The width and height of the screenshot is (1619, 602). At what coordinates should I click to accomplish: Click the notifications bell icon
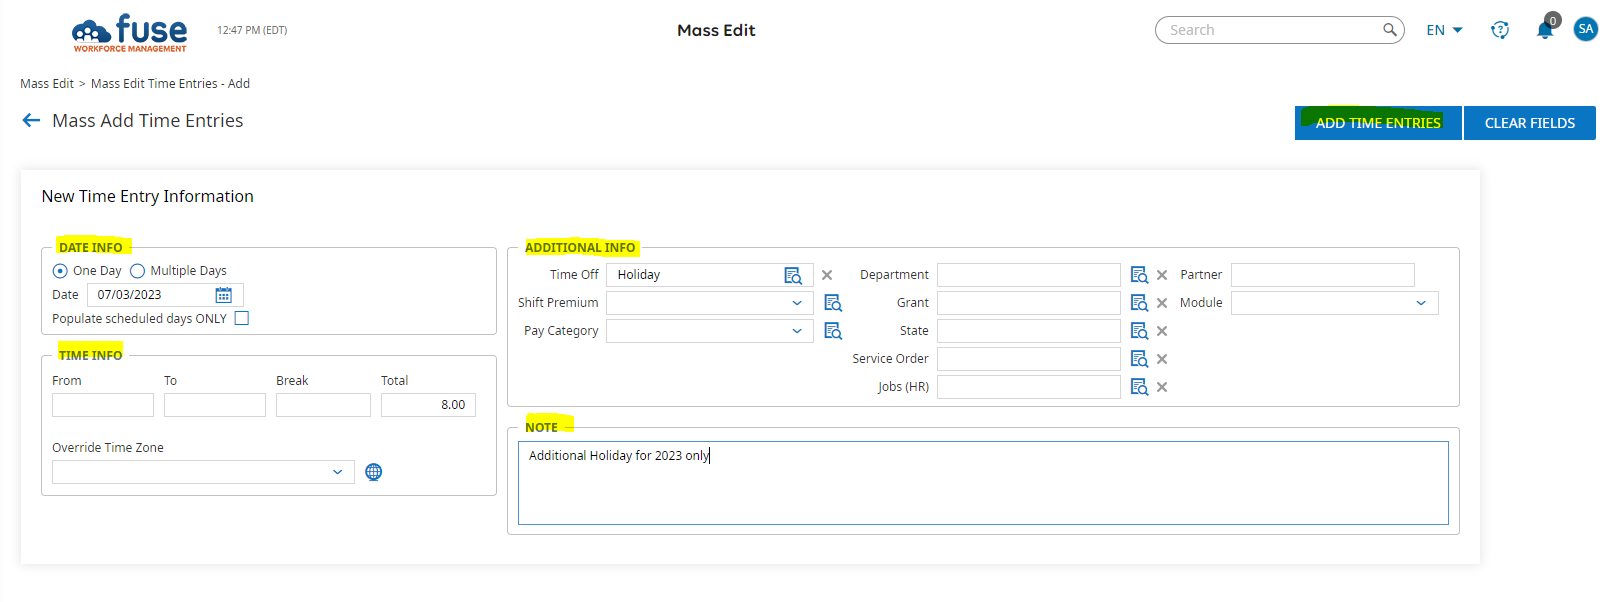coord(1545,30)
